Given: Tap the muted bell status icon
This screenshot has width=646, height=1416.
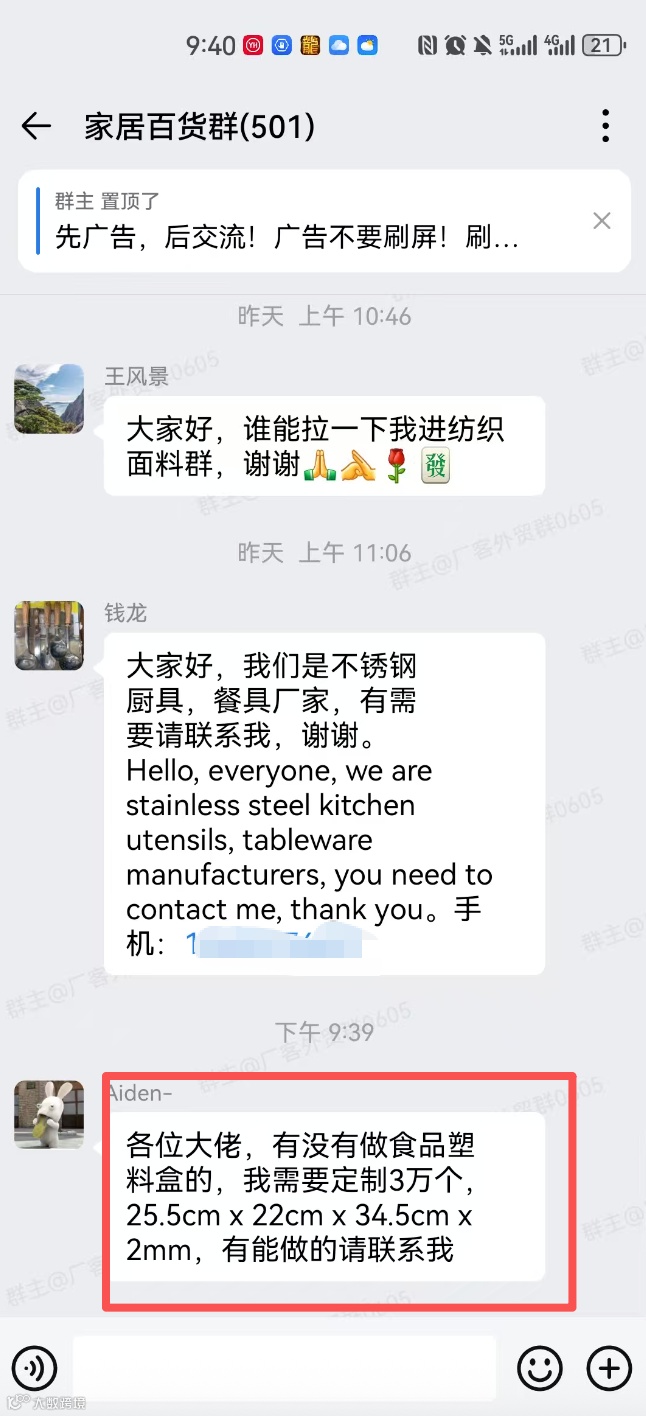Looking at the screenshot, I should pyautogui.click(x=482, y=45).
